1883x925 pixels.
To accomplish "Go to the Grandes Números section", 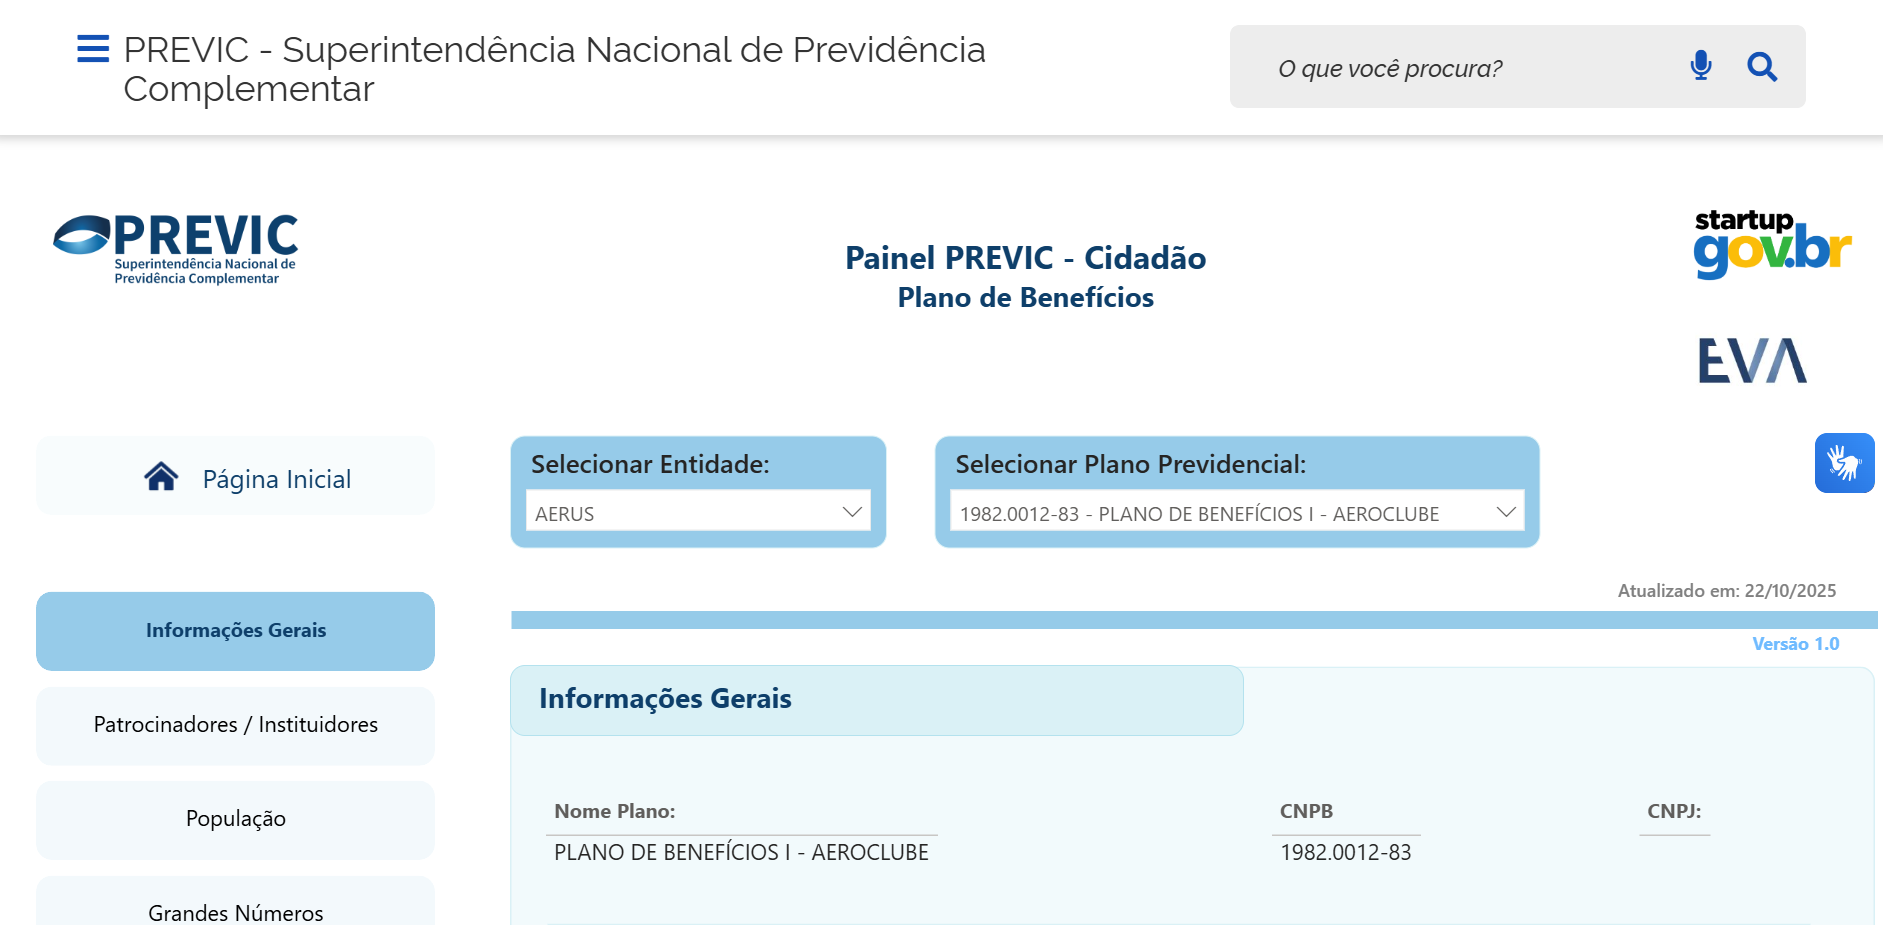I will (x=235, y=911).
